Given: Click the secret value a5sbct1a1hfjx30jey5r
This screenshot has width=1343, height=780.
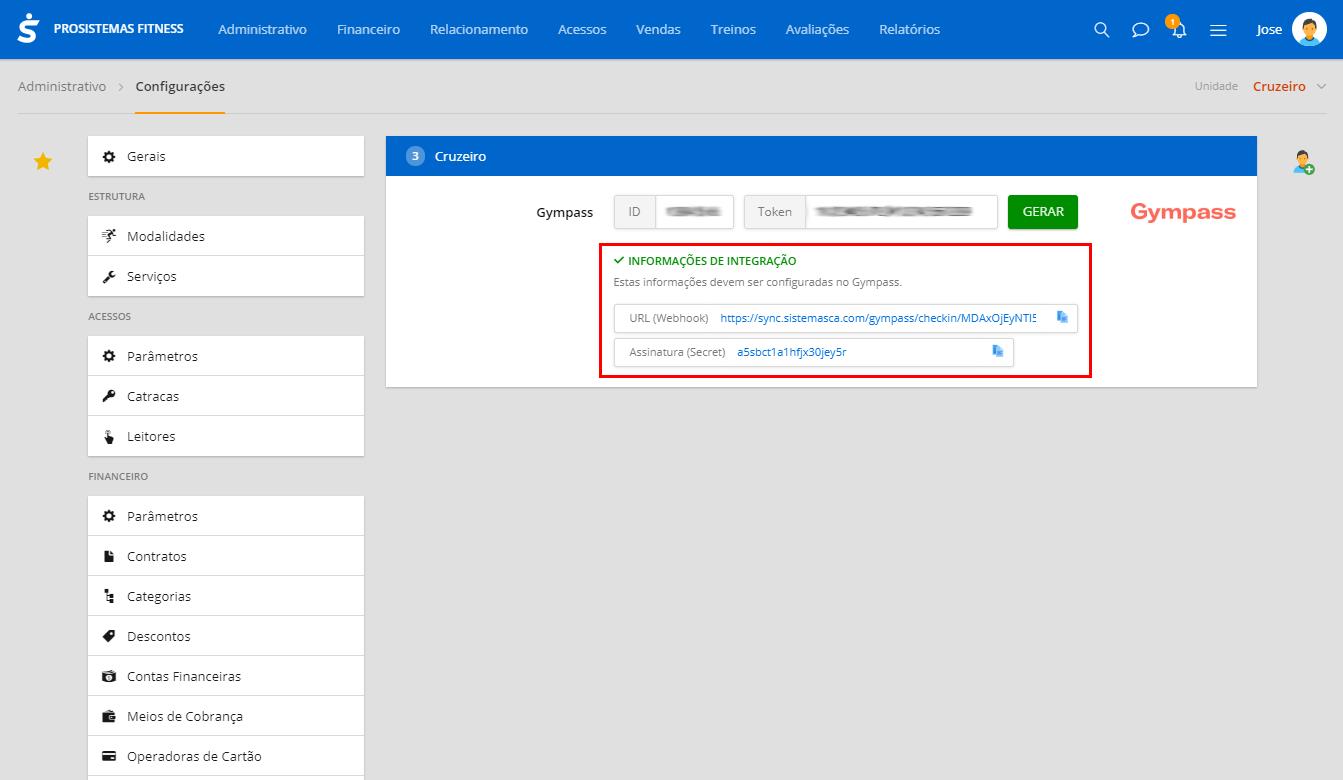Looking at the screenshot, I should click(792, 352).
